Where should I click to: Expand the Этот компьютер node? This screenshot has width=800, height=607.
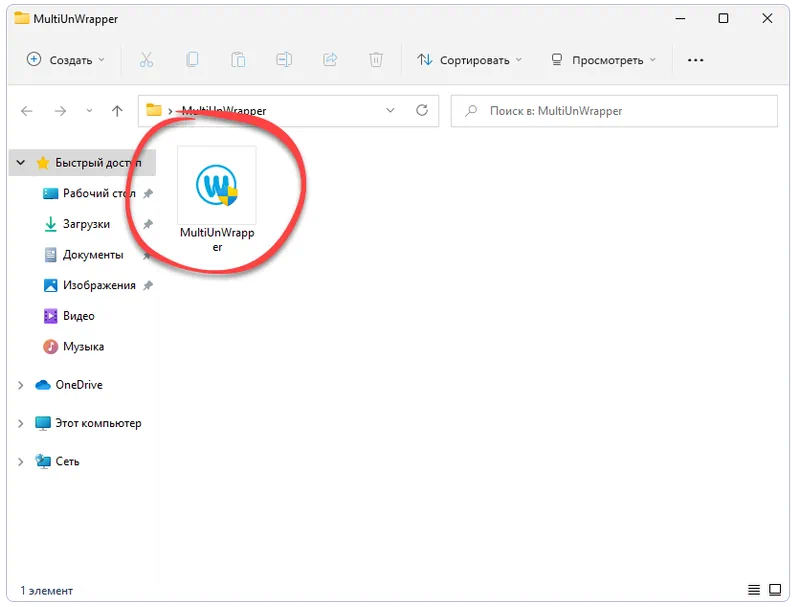point(20,423)
